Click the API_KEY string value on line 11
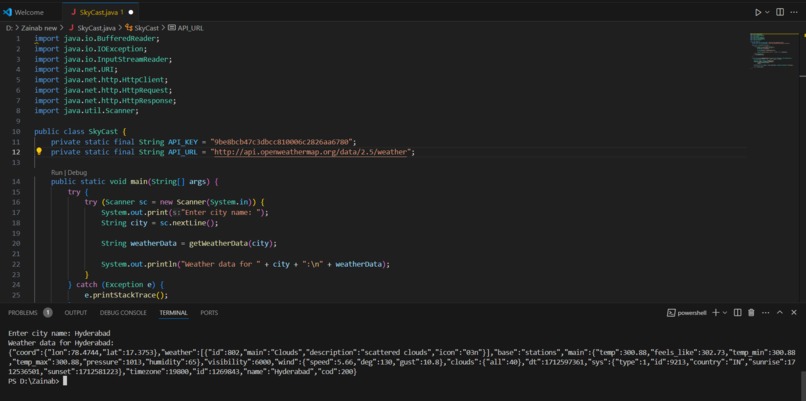This screenshot has width=806, height=401. 283,142
